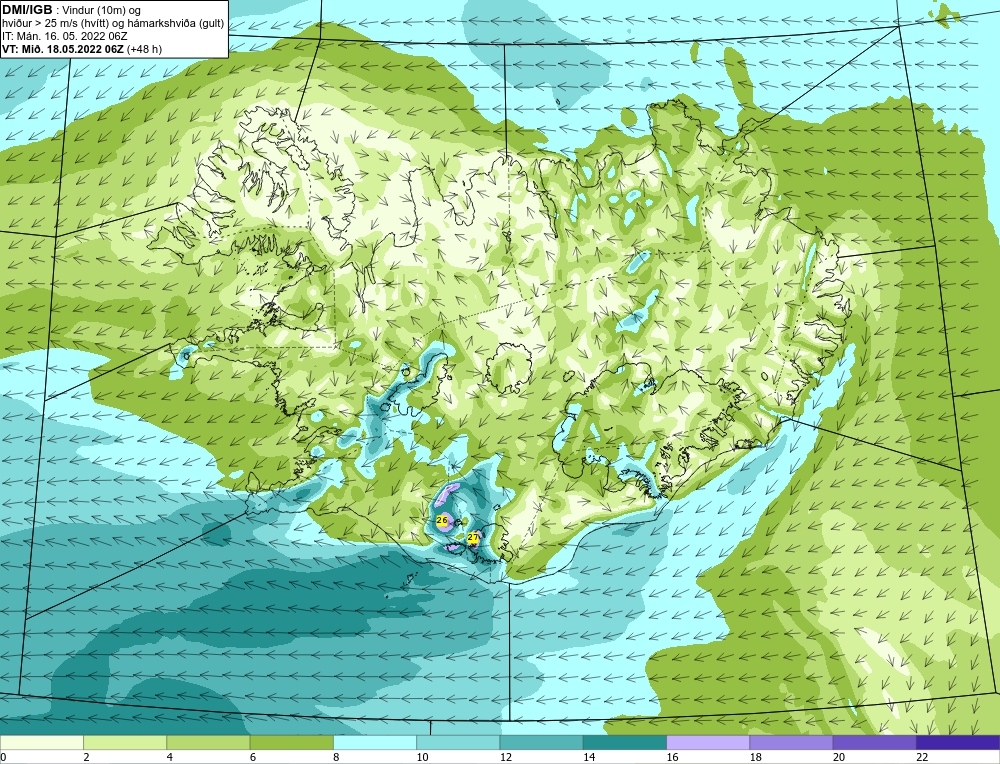Click the legend scale value 0

click(3, 757)
